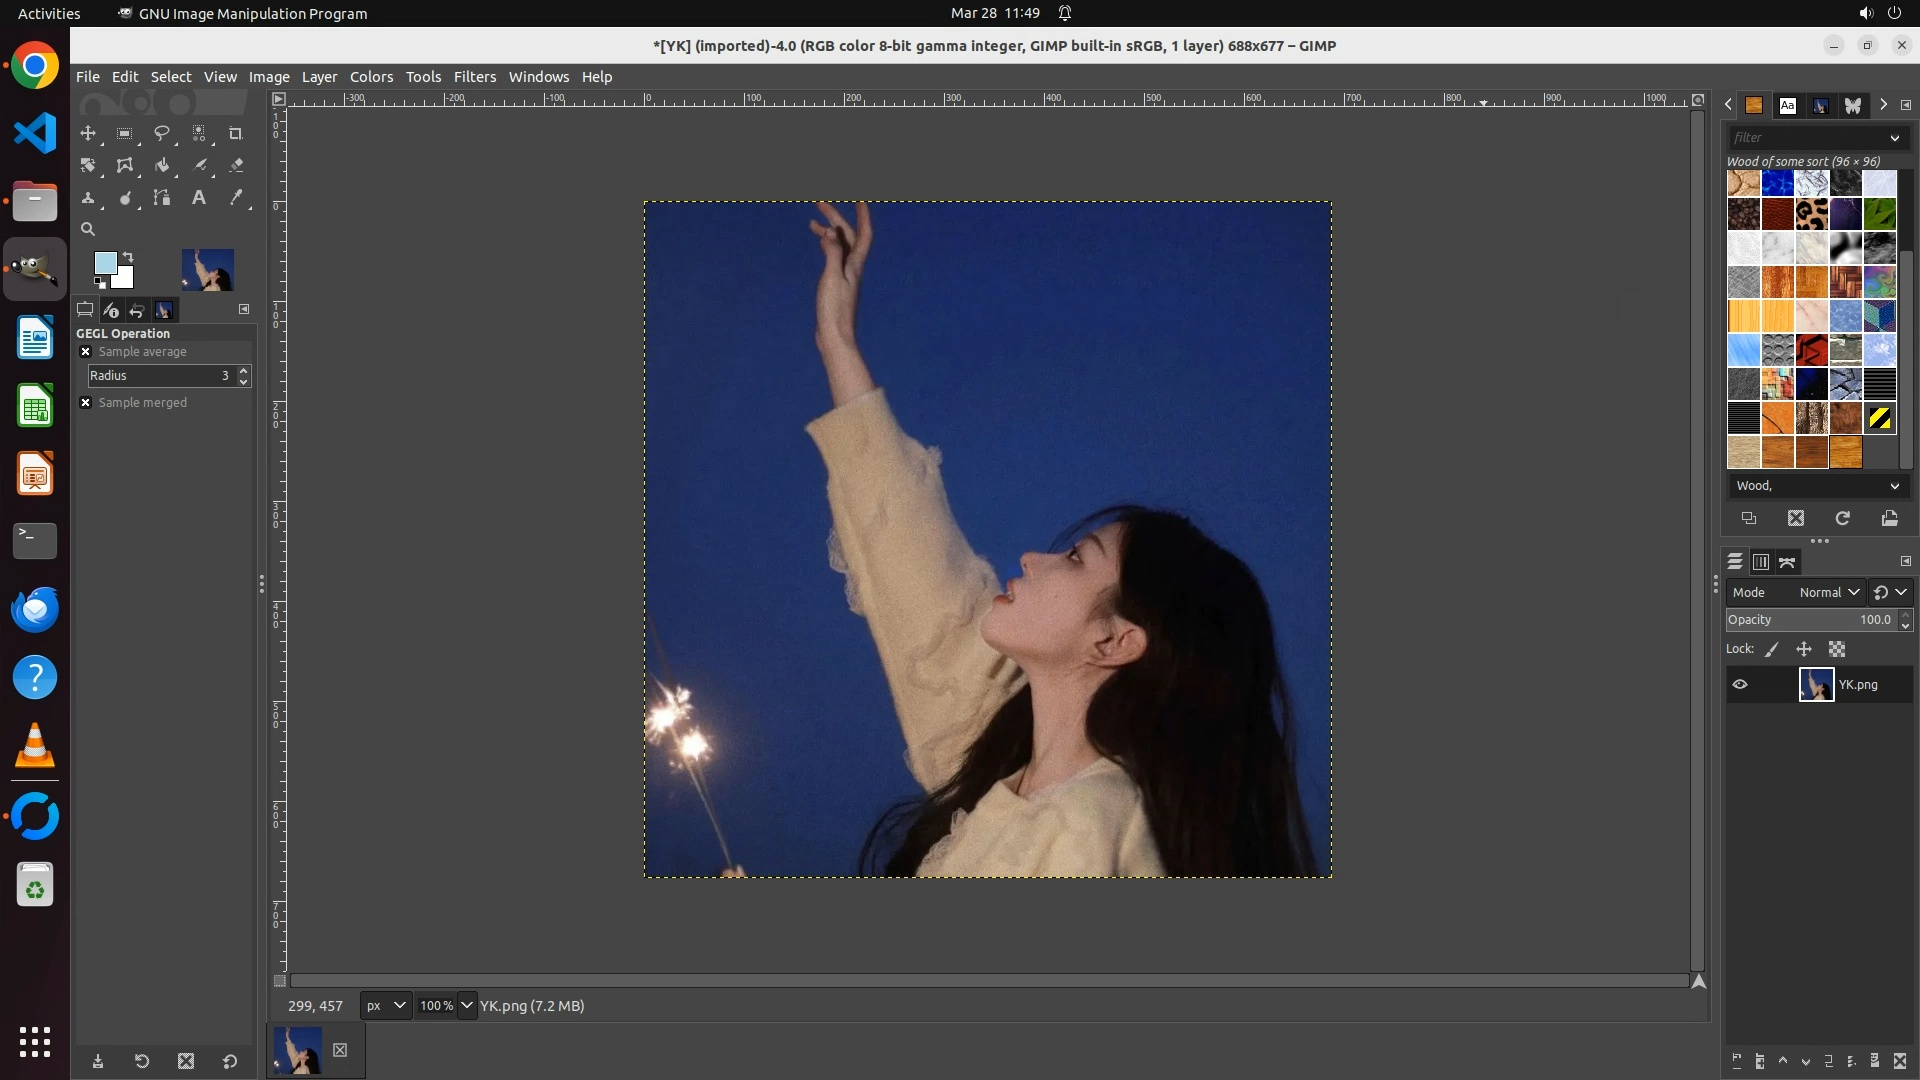This screenshot has width=1920, height=1080.
Task: Expand the Wood pattern tag dropdown
Action: coord(1894,486)
